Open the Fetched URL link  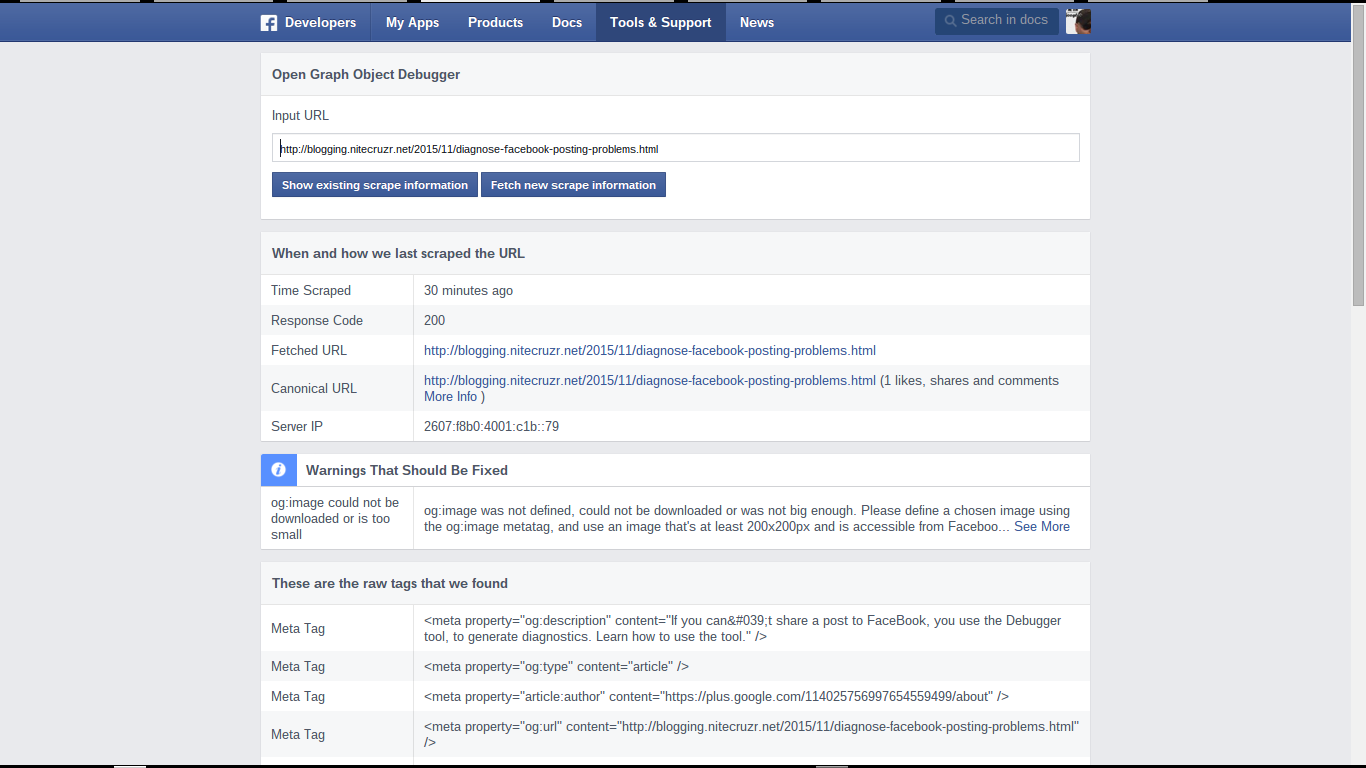coord(649,350)
